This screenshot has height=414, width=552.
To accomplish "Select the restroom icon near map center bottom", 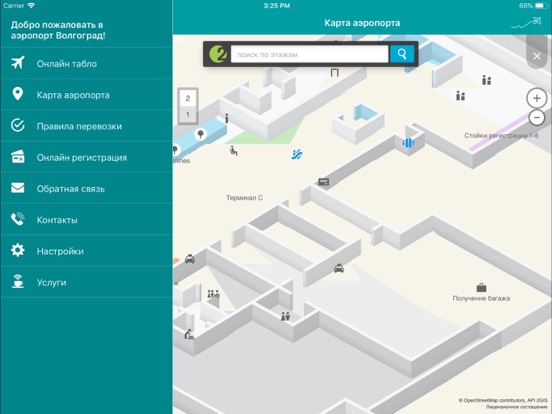I will pyautogui.click(x=286, y=316).
